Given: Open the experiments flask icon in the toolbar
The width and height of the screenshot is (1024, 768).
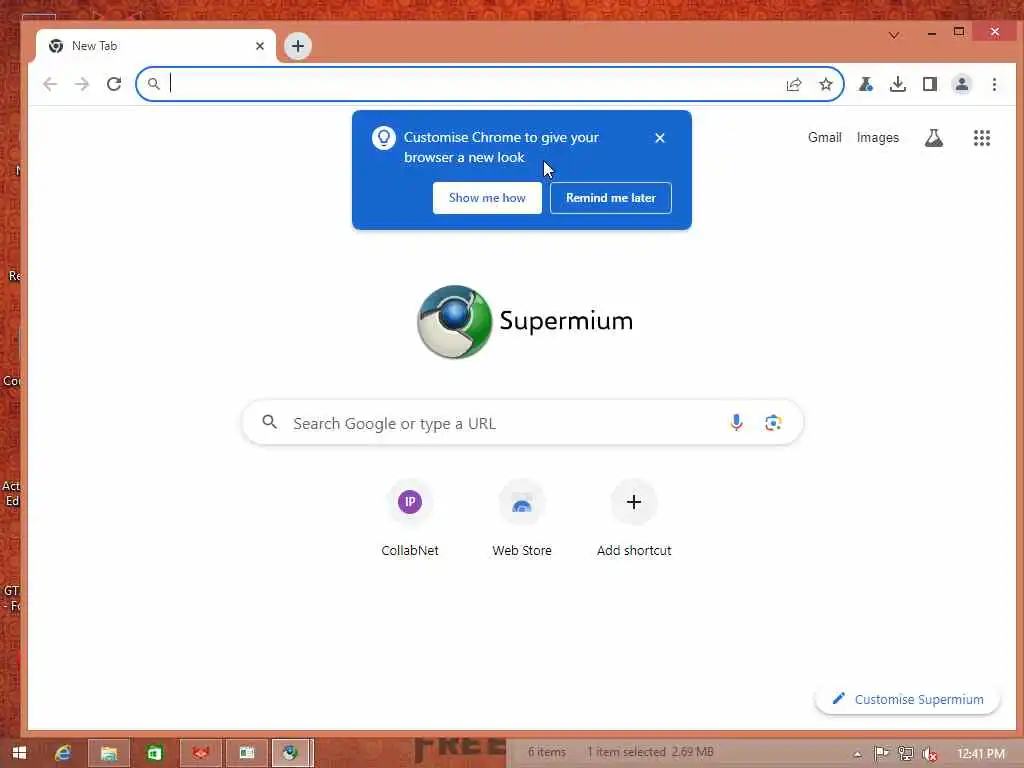Looking at the screenshot, I should pos(866,84).
